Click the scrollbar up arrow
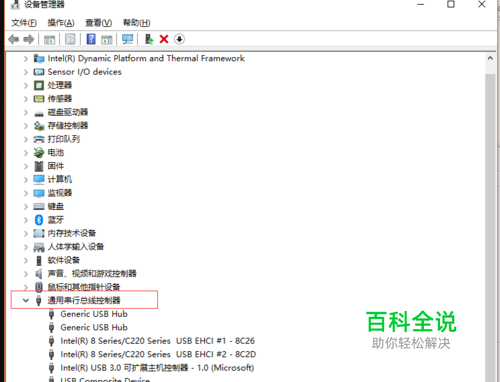The height and width of the screenshot is (382, 500). [x=490, y=58]
